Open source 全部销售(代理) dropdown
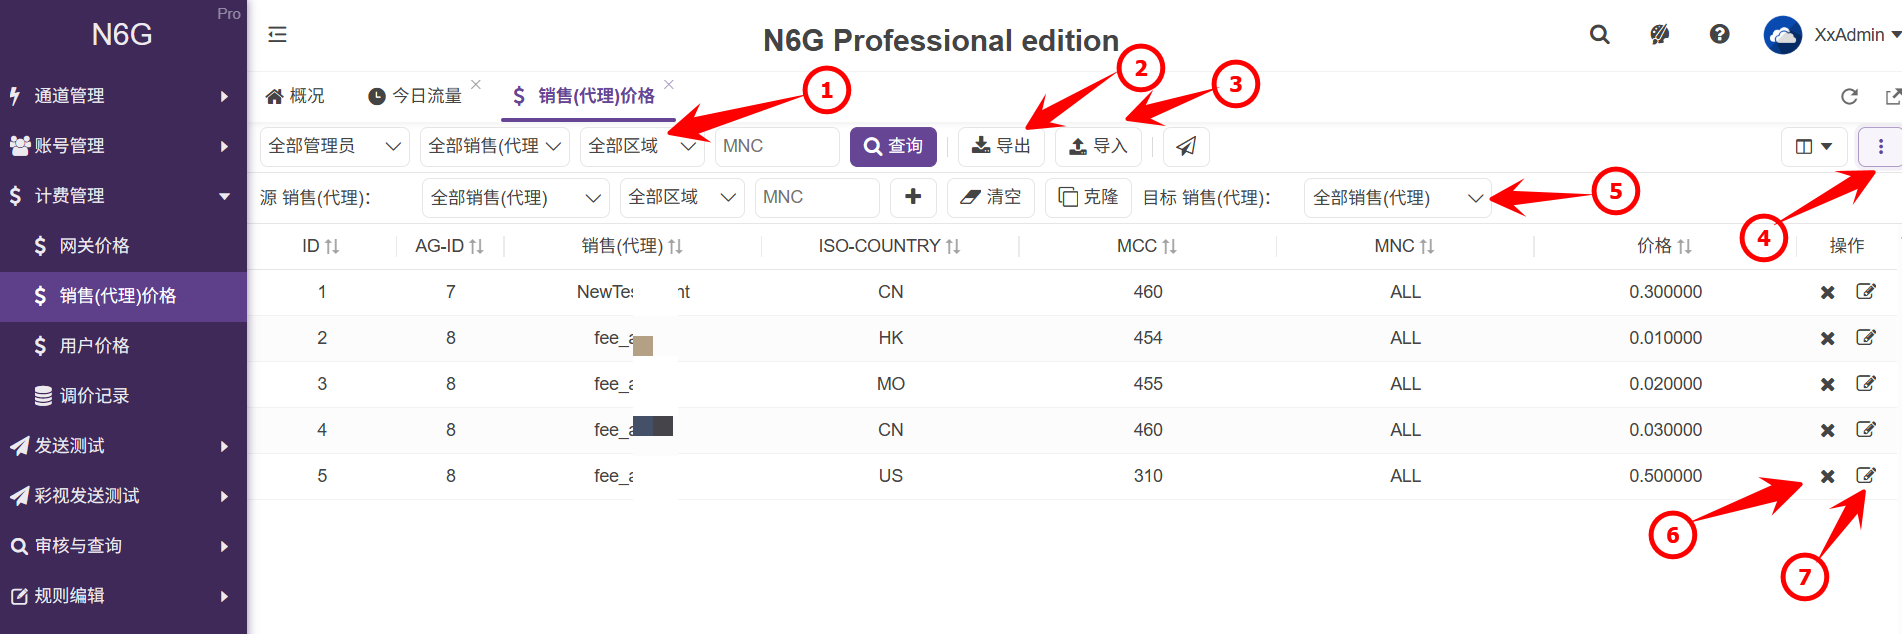 pyautogui.click(x=516, y=198)
